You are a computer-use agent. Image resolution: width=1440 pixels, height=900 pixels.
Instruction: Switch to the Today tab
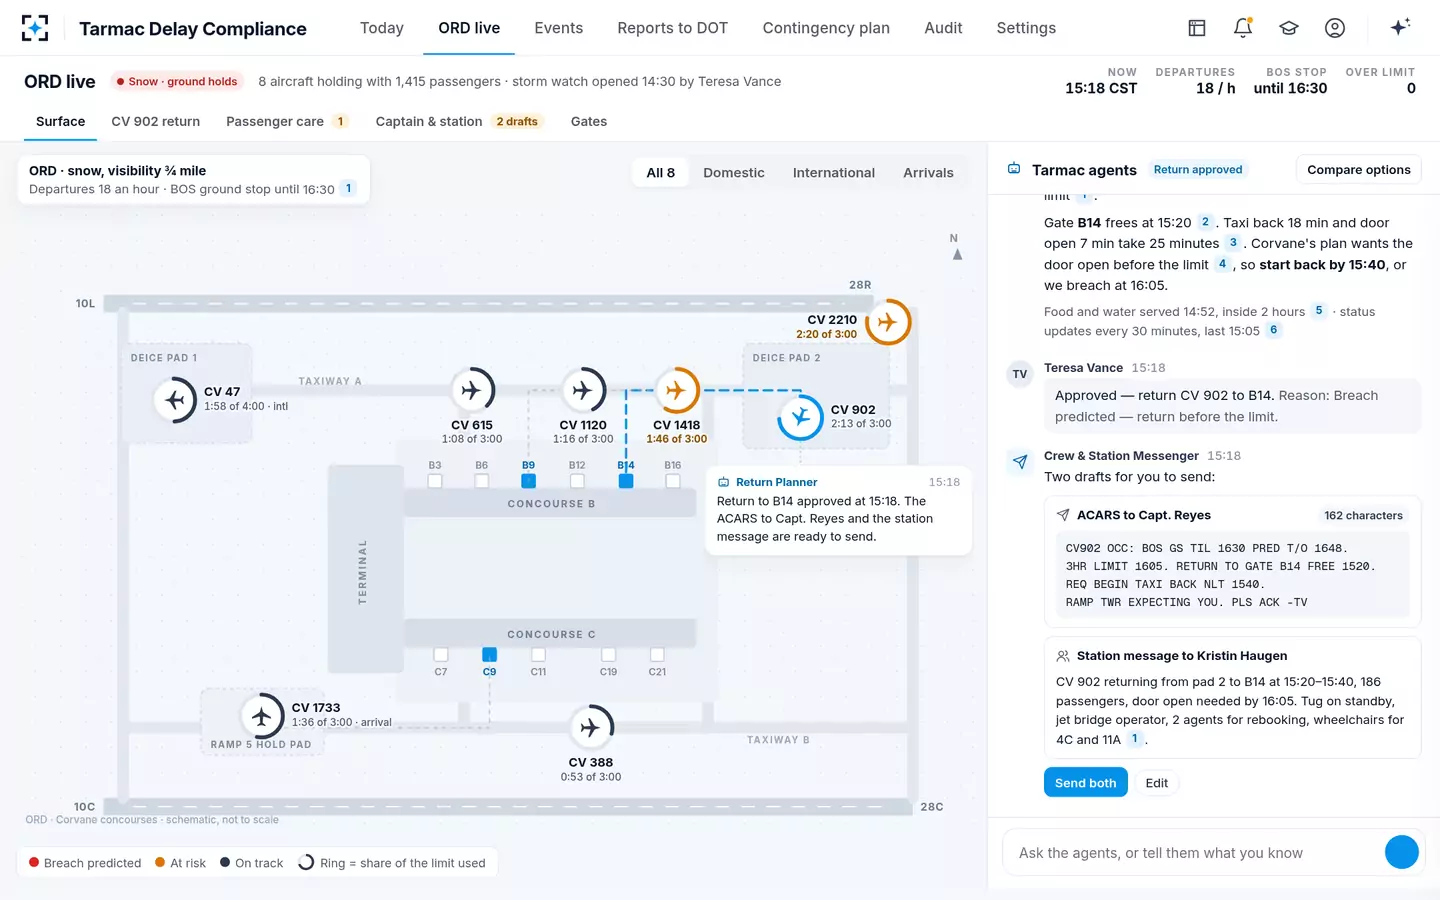pyautogui.click(x=382, y=28)
